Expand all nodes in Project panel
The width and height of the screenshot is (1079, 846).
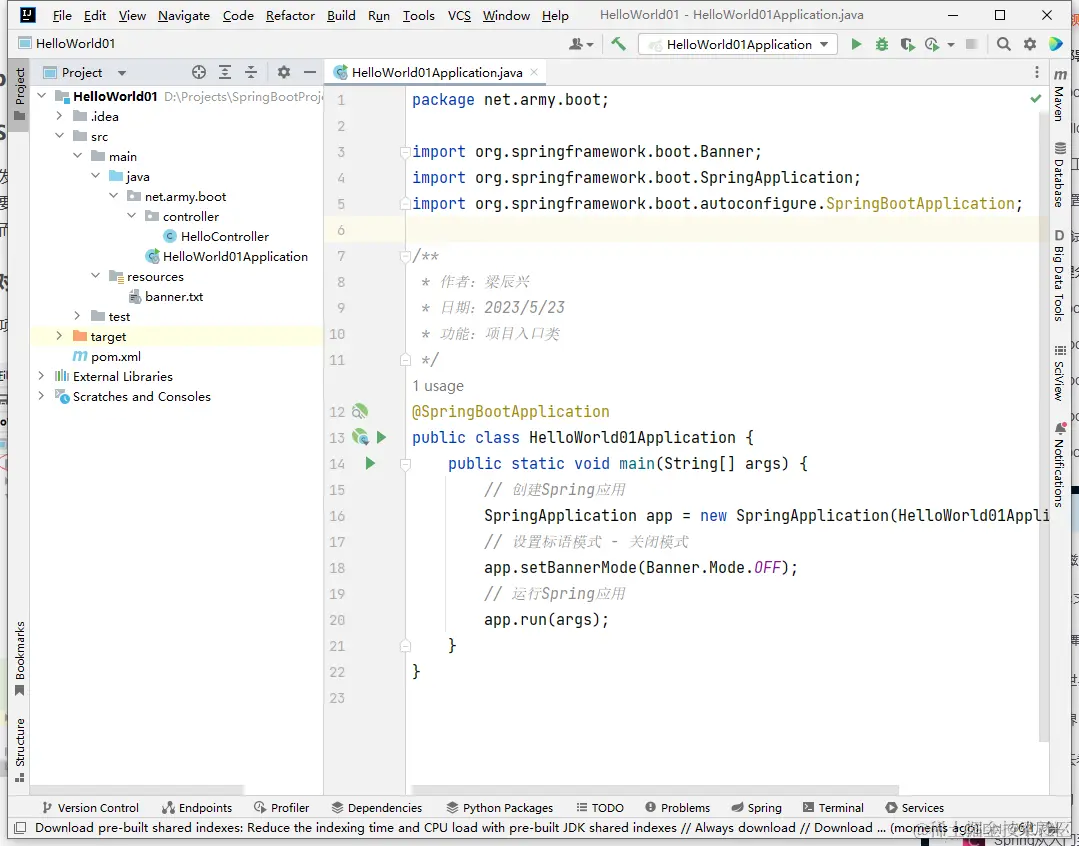coord(225,72)
